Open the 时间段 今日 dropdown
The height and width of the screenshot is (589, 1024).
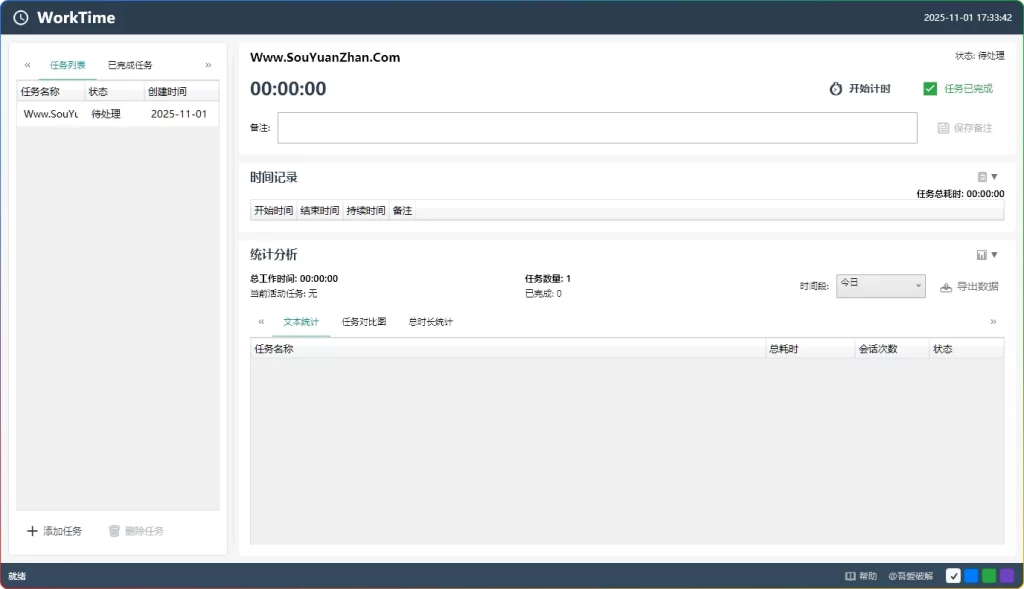coord(879,285)
